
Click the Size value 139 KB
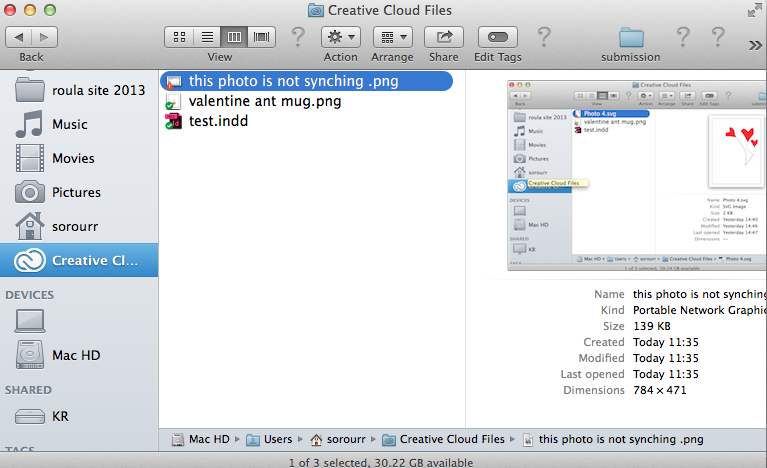coord(652,326)
